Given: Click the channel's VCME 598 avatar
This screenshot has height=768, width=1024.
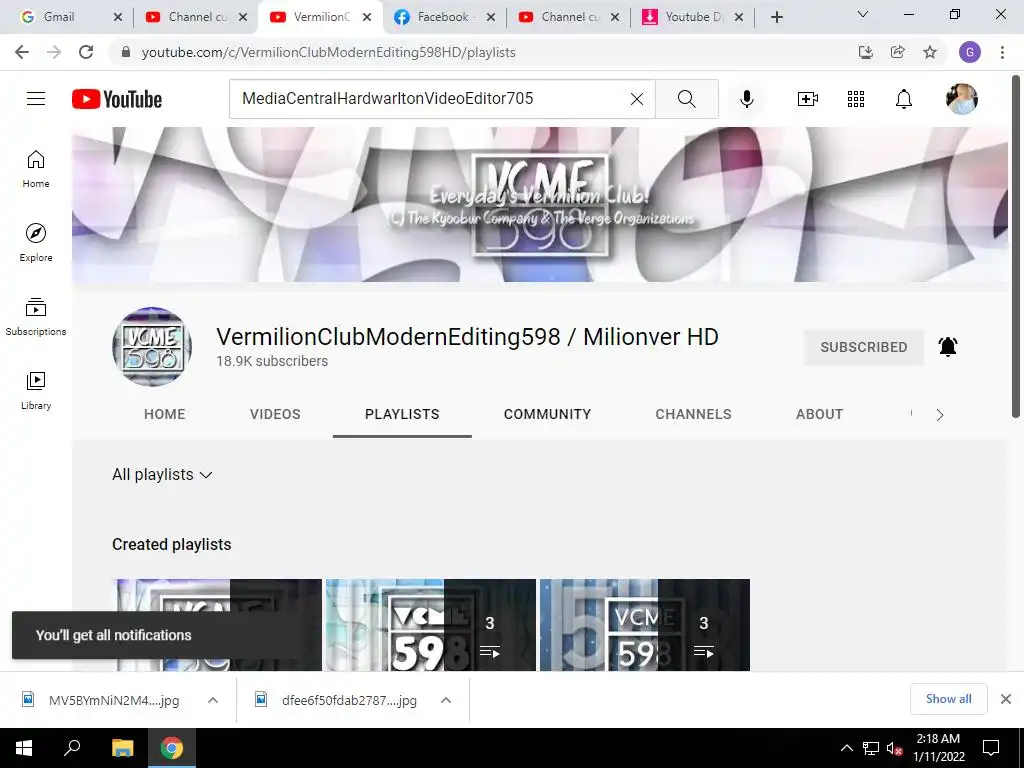Looking at the screenshot, I should [152, 347].
